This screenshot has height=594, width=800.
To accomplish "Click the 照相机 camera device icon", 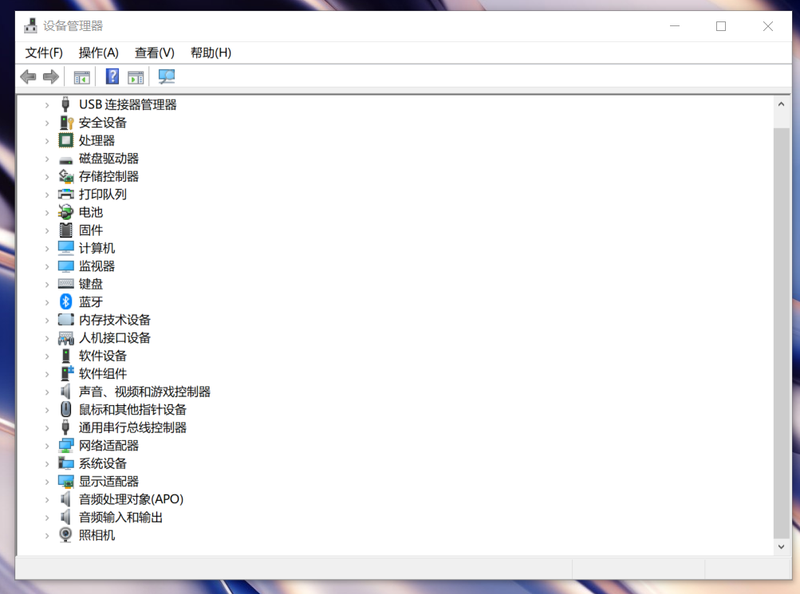I will [66, 535].
